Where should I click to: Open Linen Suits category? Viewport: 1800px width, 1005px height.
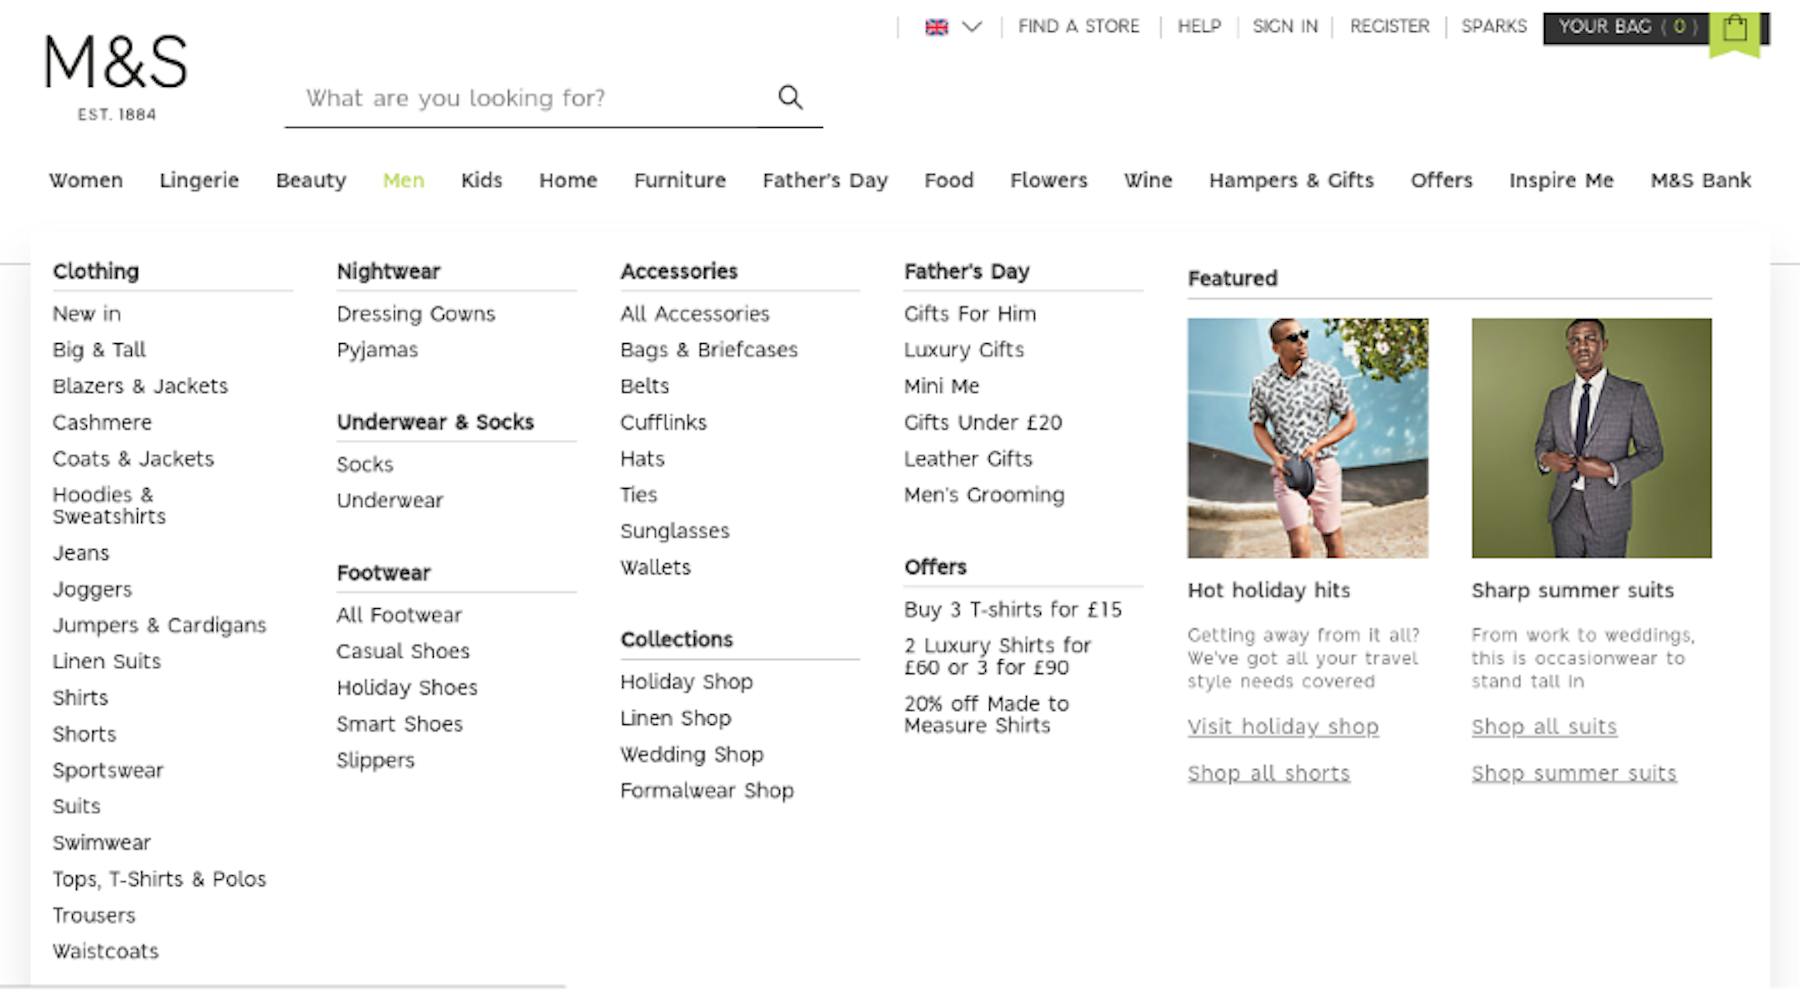[106, 662]
